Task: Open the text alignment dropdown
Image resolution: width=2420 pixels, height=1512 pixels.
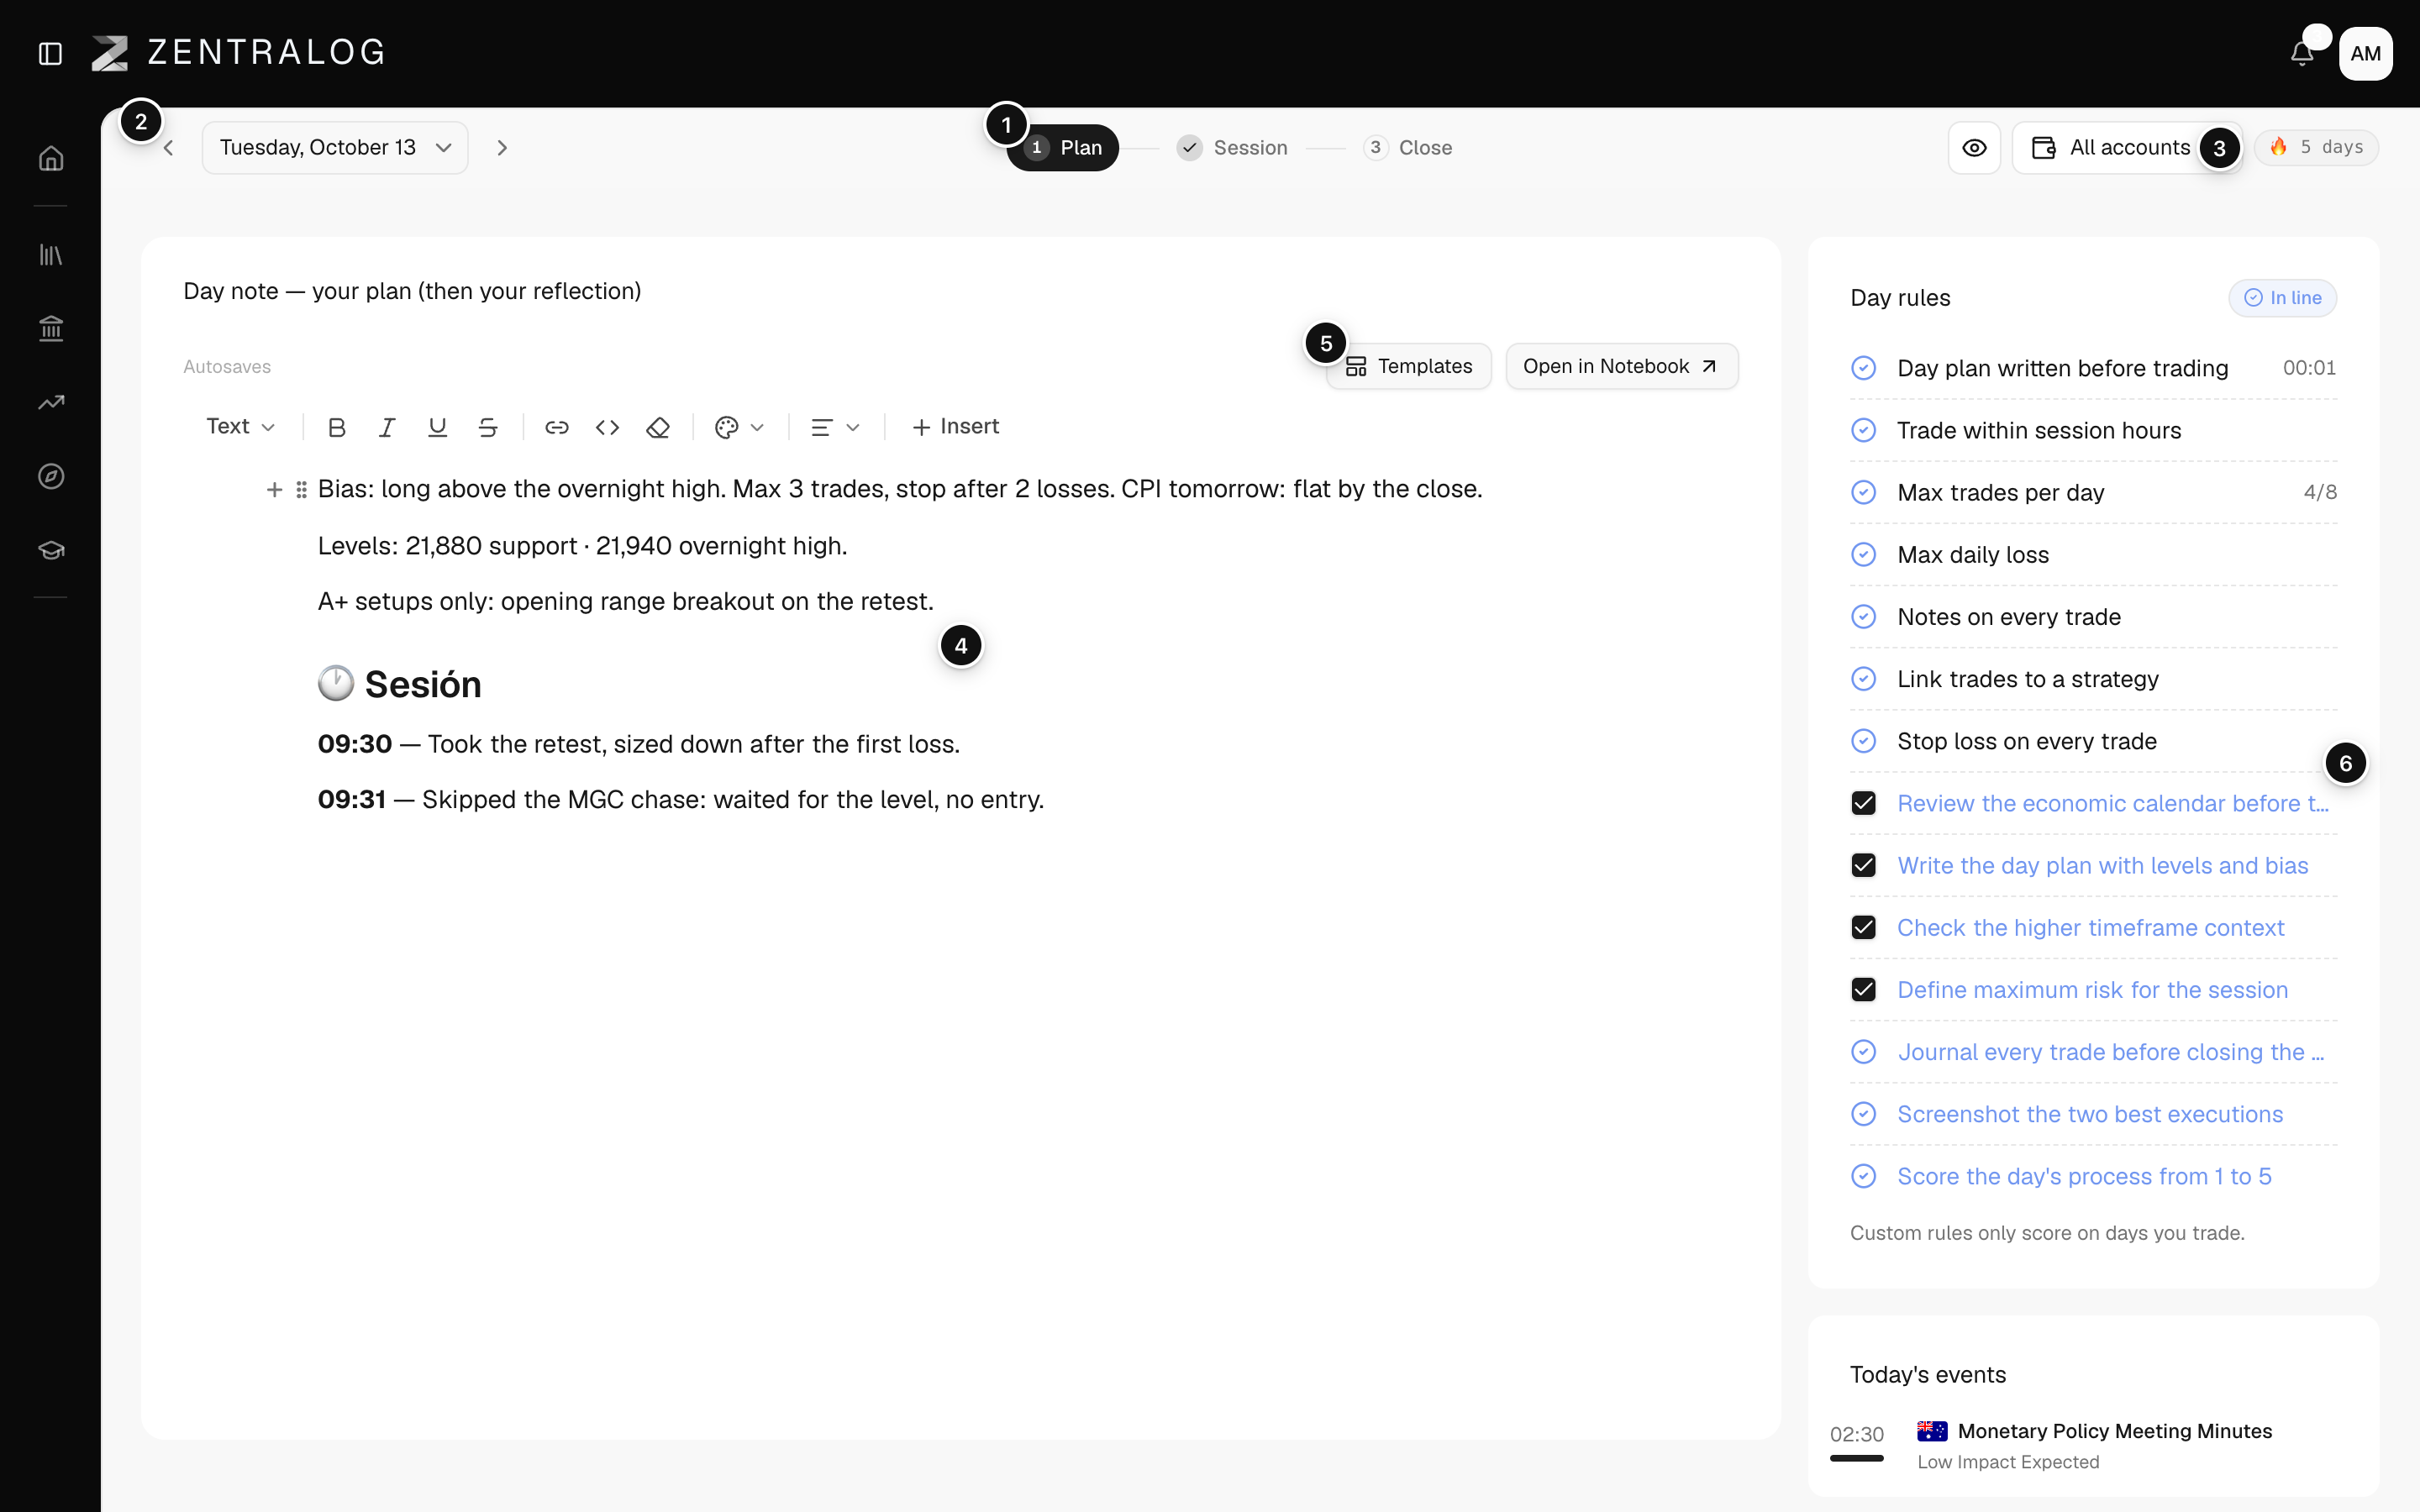Action: click(x=835, y=427)
